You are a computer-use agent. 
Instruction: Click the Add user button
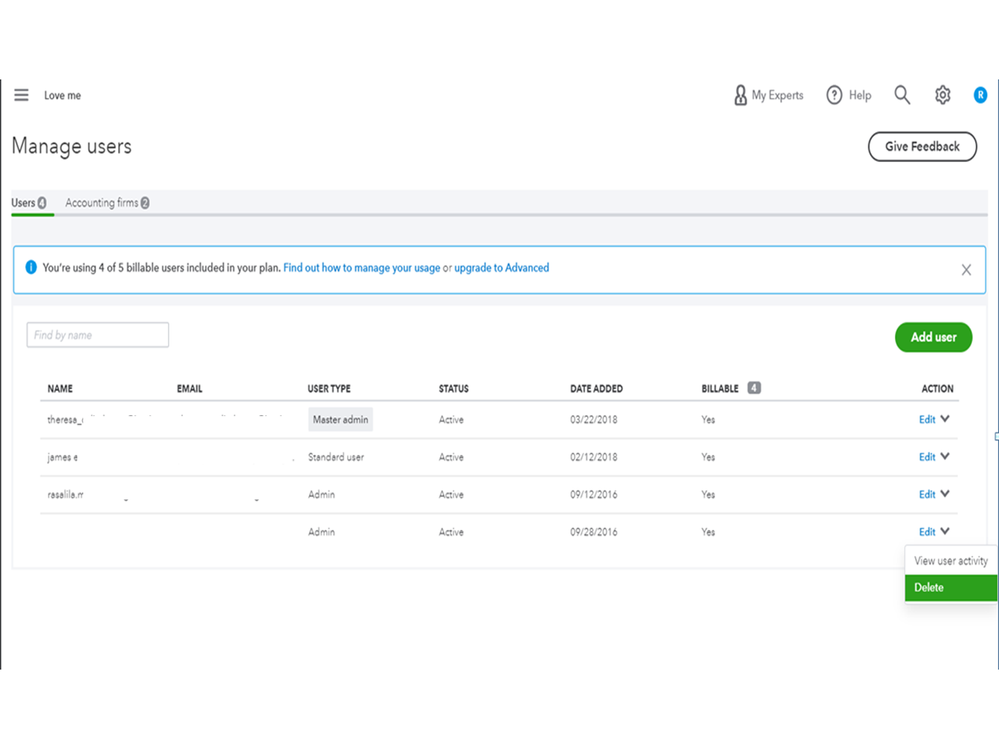click(933, 337)
